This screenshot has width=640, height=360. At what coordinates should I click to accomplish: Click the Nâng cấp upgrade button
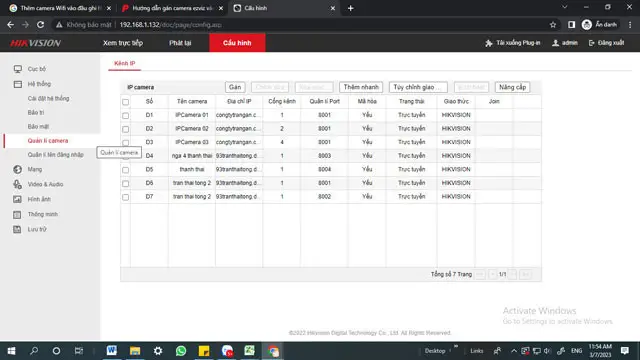(512, 87)
